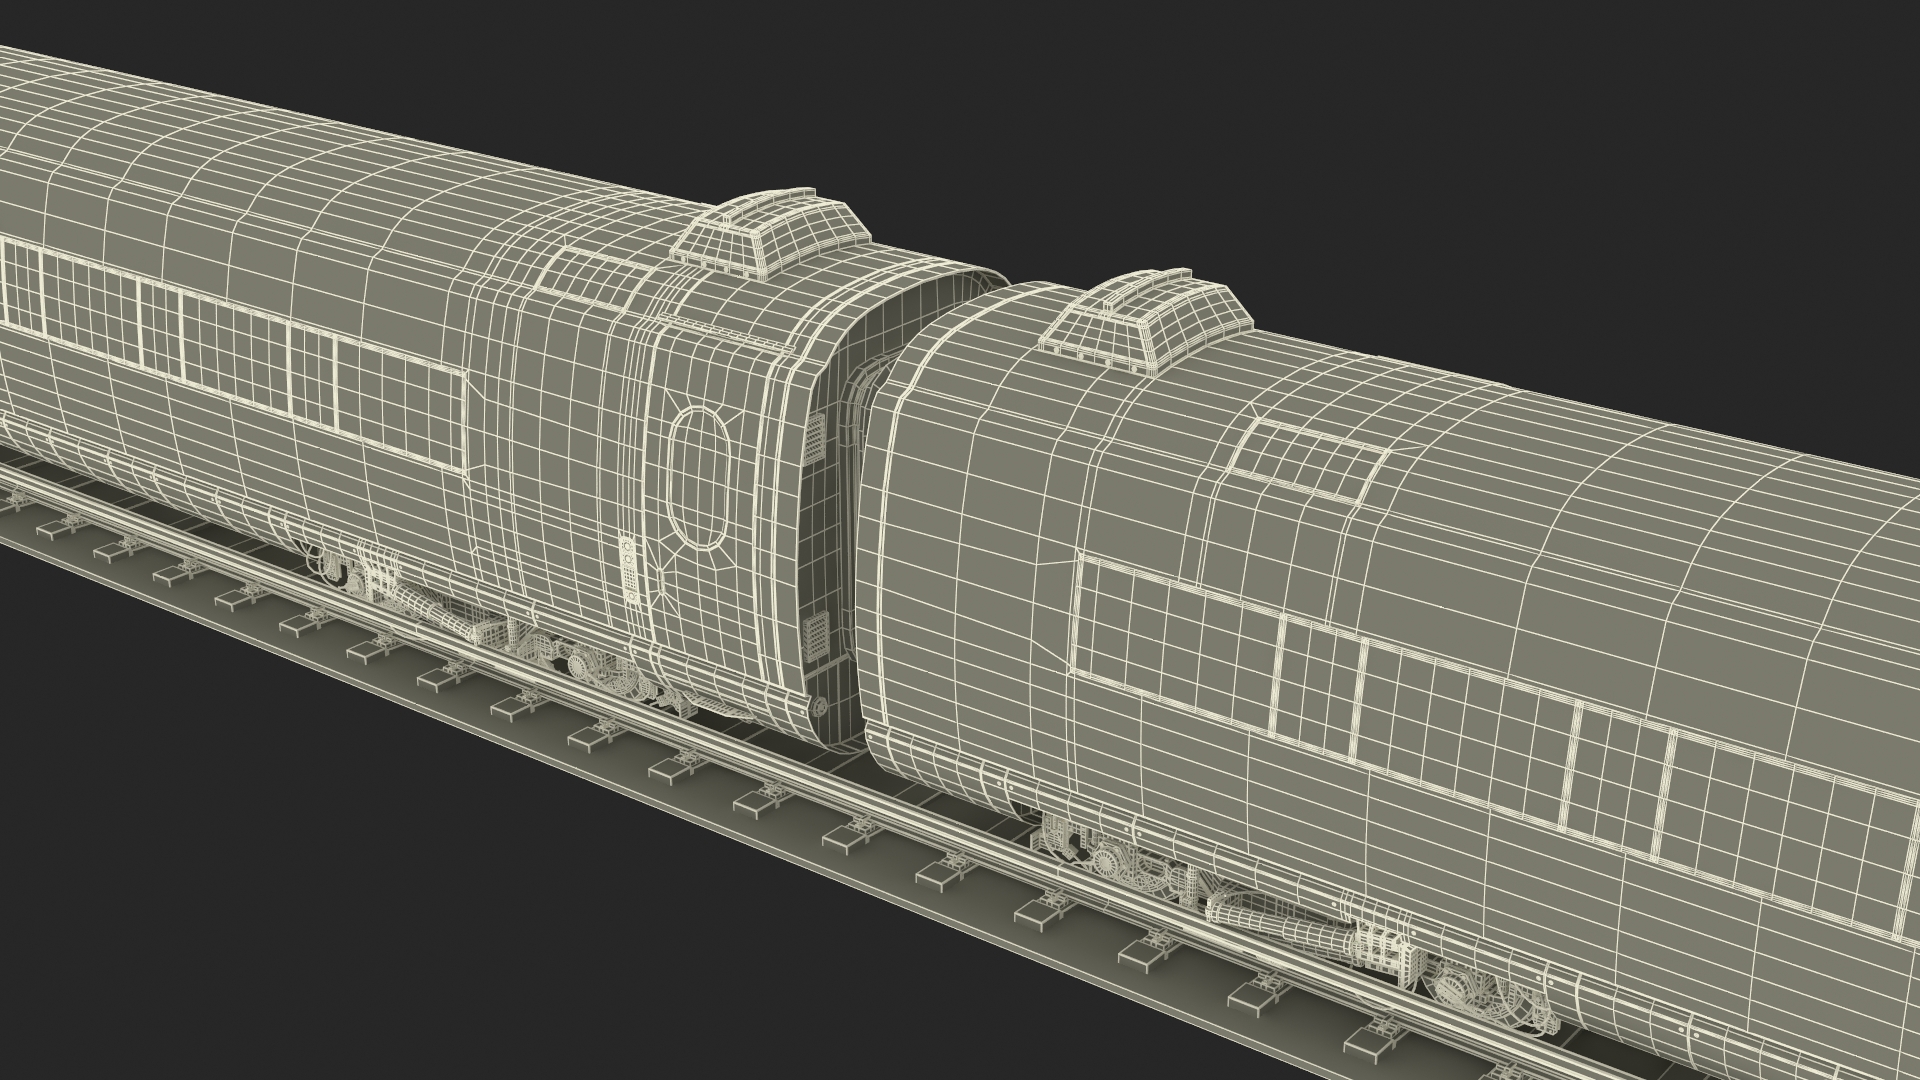Select the oval door window on left car
The image size is (1920, 1080).
701,480
